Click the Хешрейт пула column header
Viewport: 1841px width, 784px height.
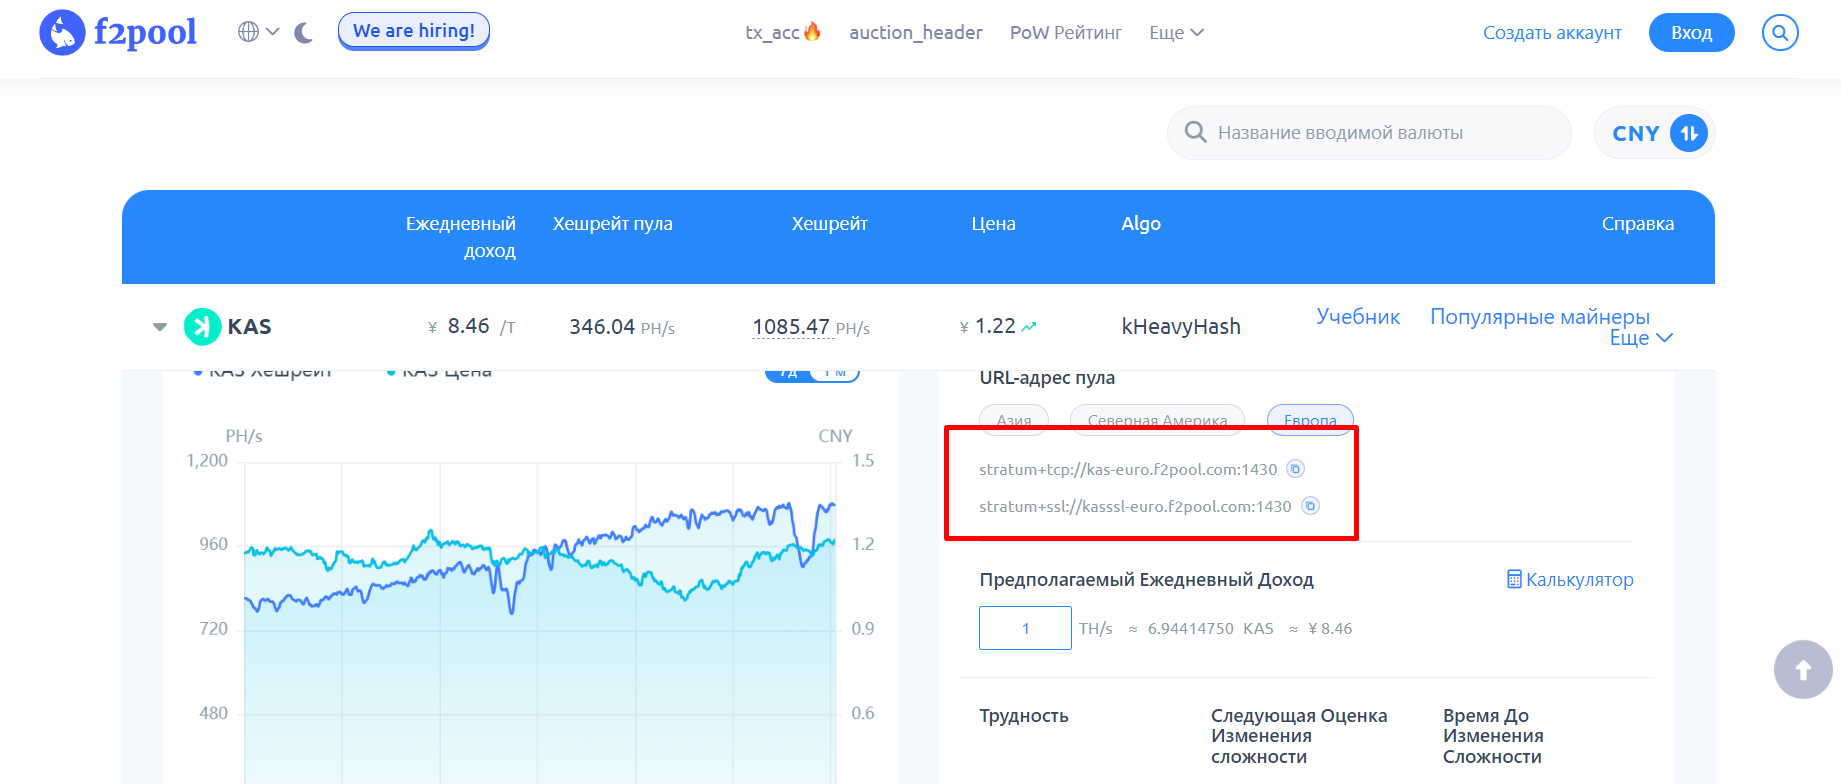click(613, 224)
